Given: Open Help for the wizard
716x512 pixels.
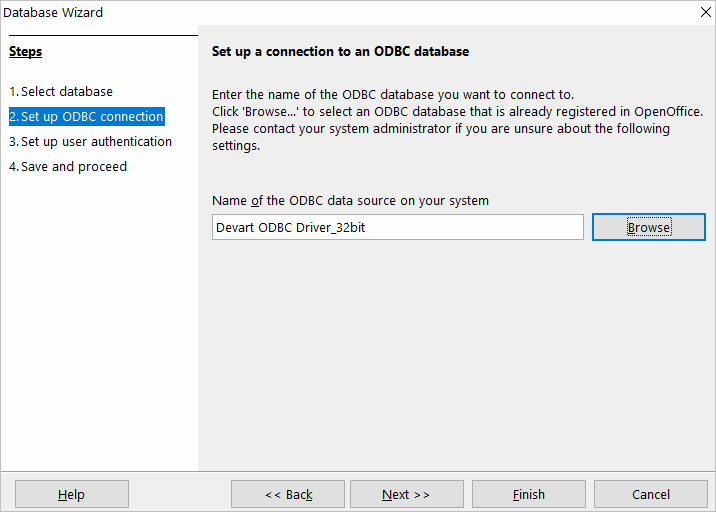Looking at the screenshot, I should point(71,494).
